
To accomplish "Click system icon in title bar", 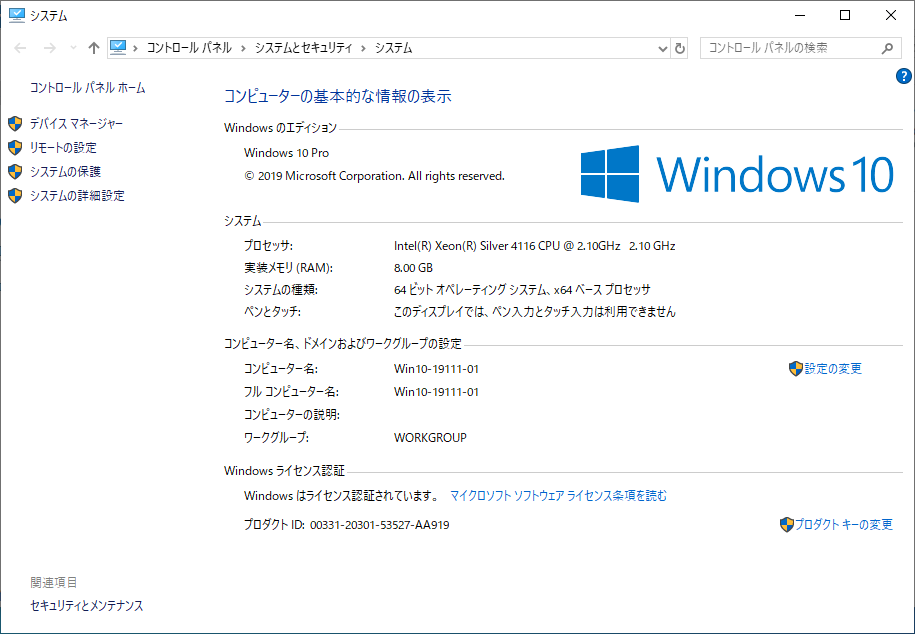I will [17, 16].
